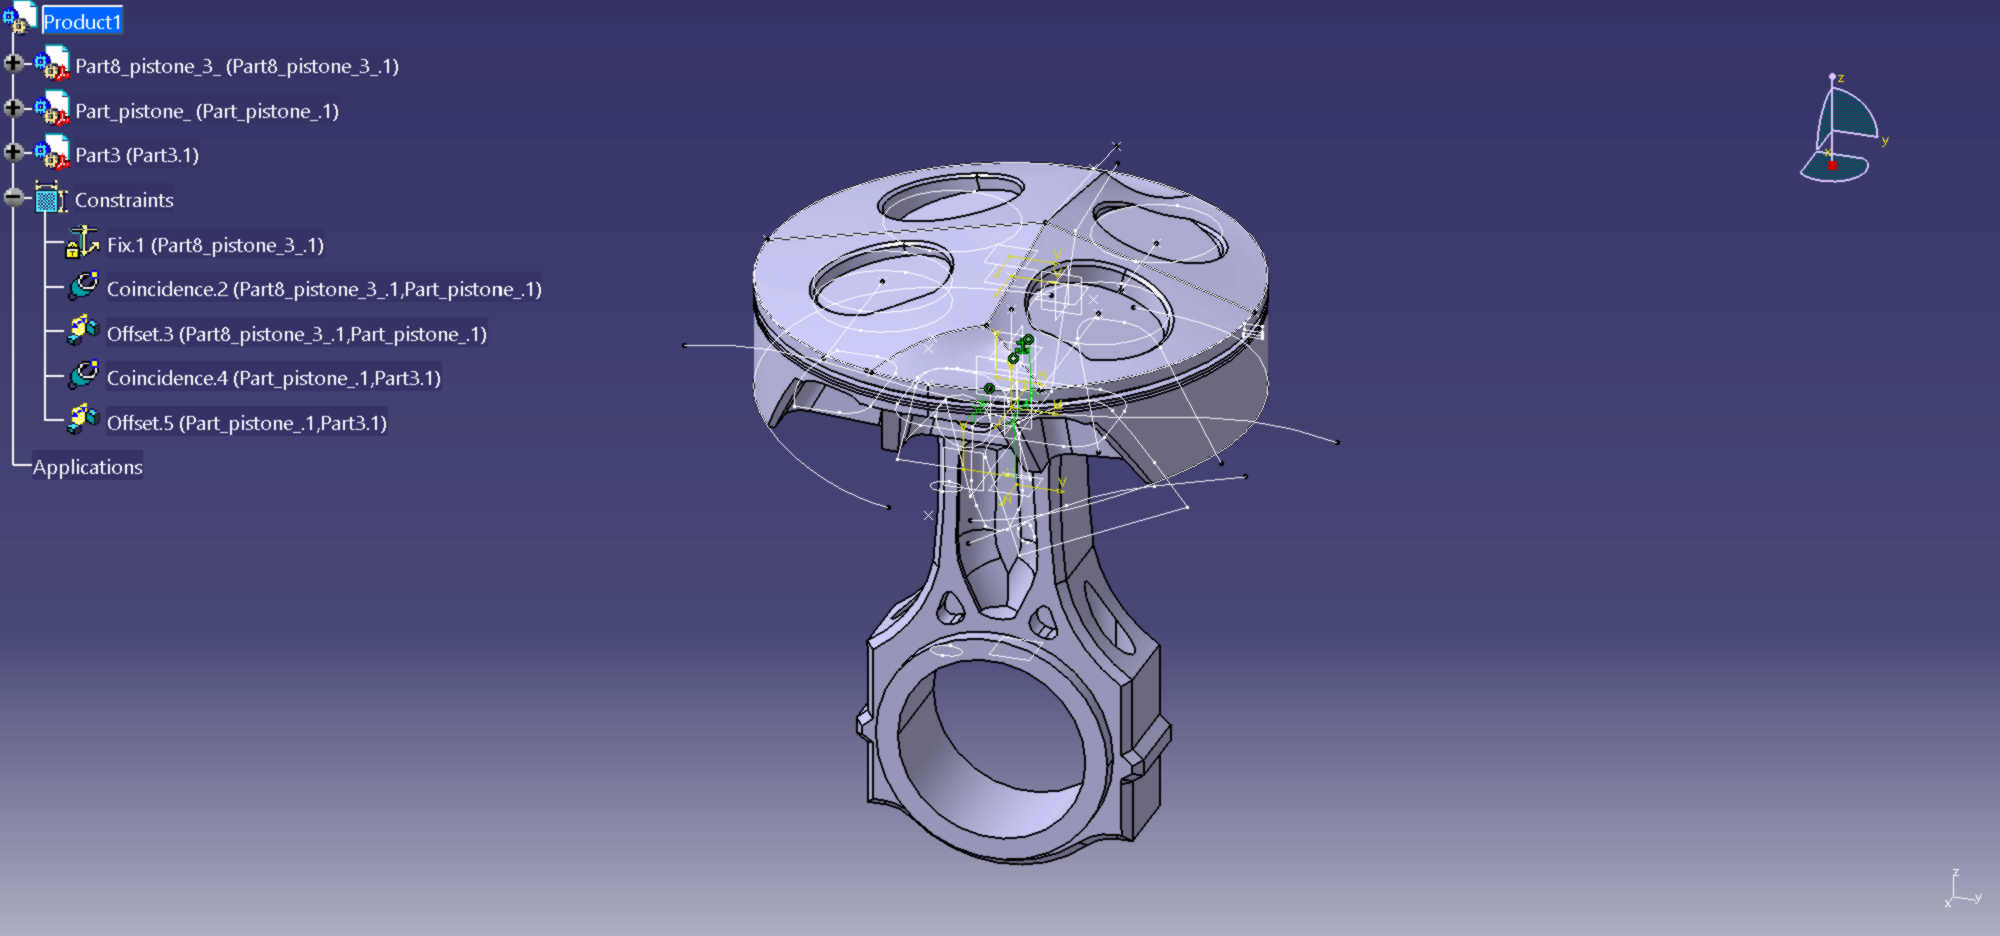The image size is (2000, 936).
Task: Select Part_pistone_ (Part_pistone_.1) label
Action: (207, 111)
